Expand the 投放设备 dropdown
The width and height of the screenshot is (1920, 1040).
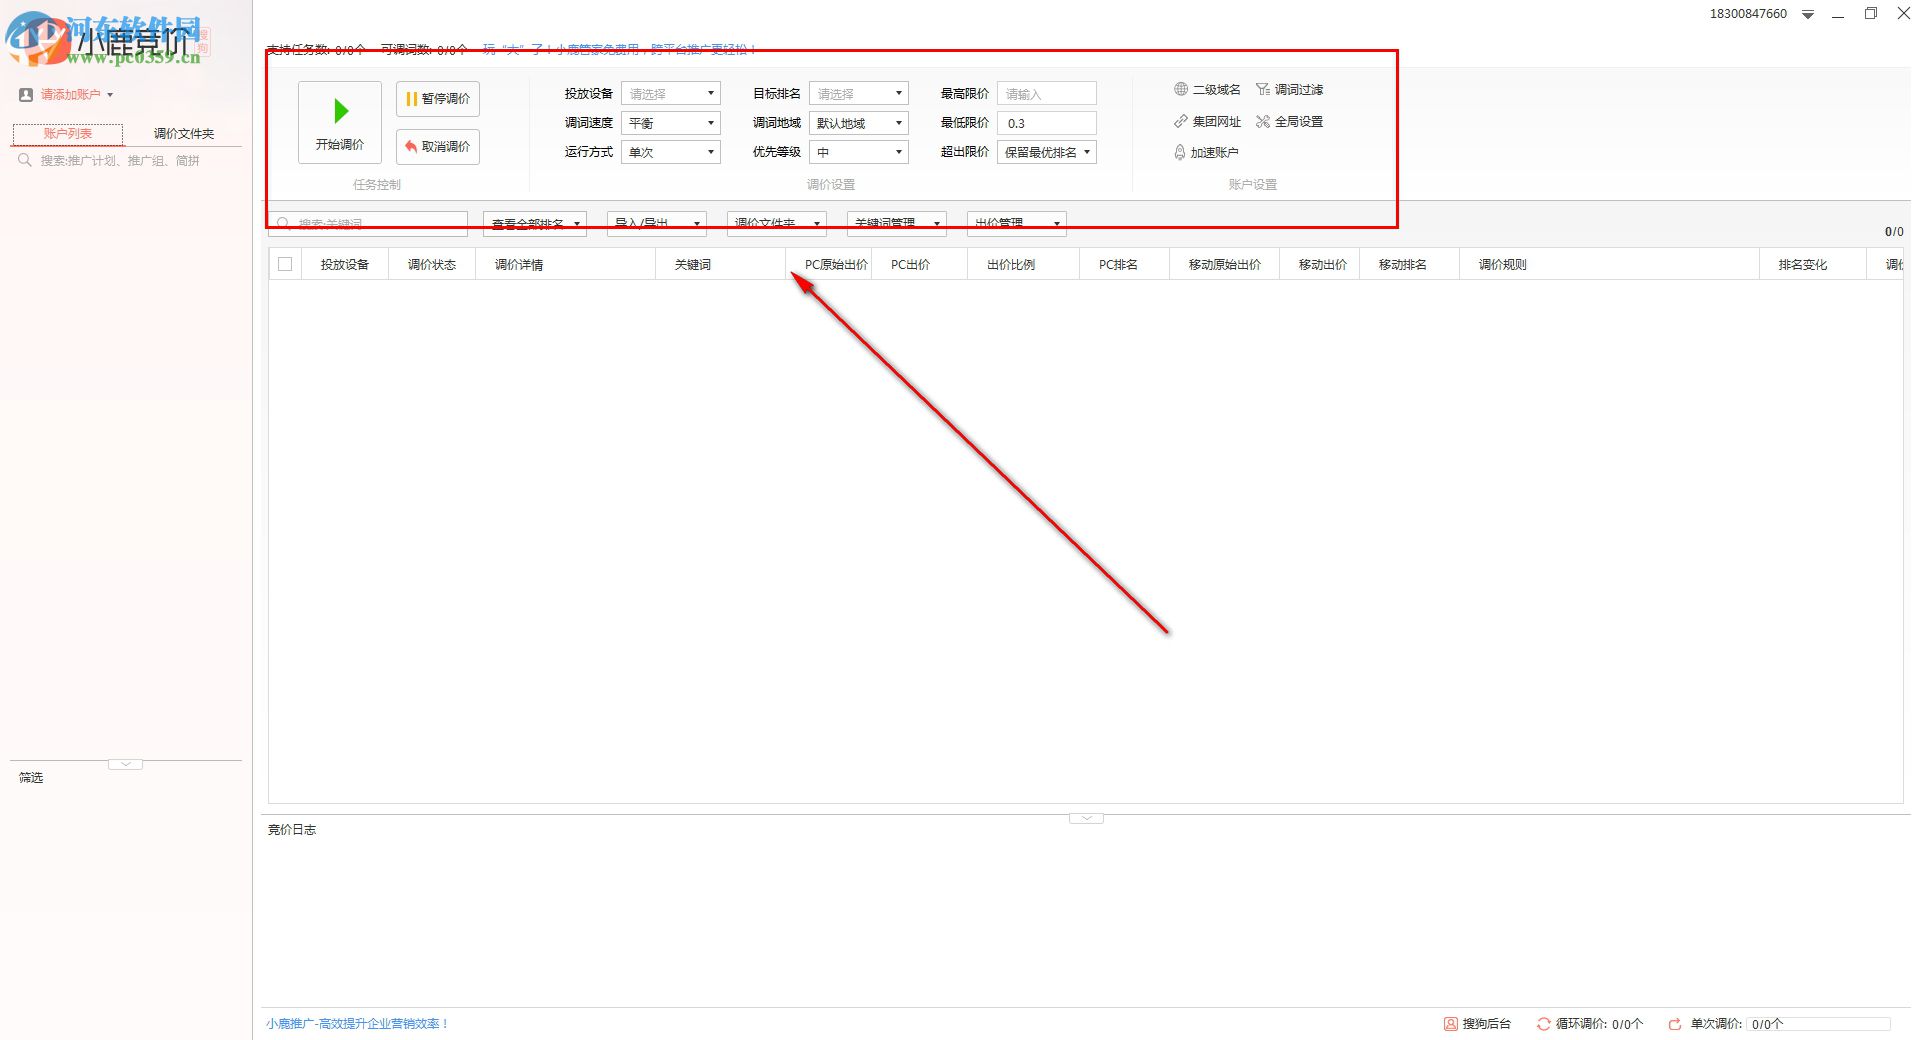click(x=671, y=94)
